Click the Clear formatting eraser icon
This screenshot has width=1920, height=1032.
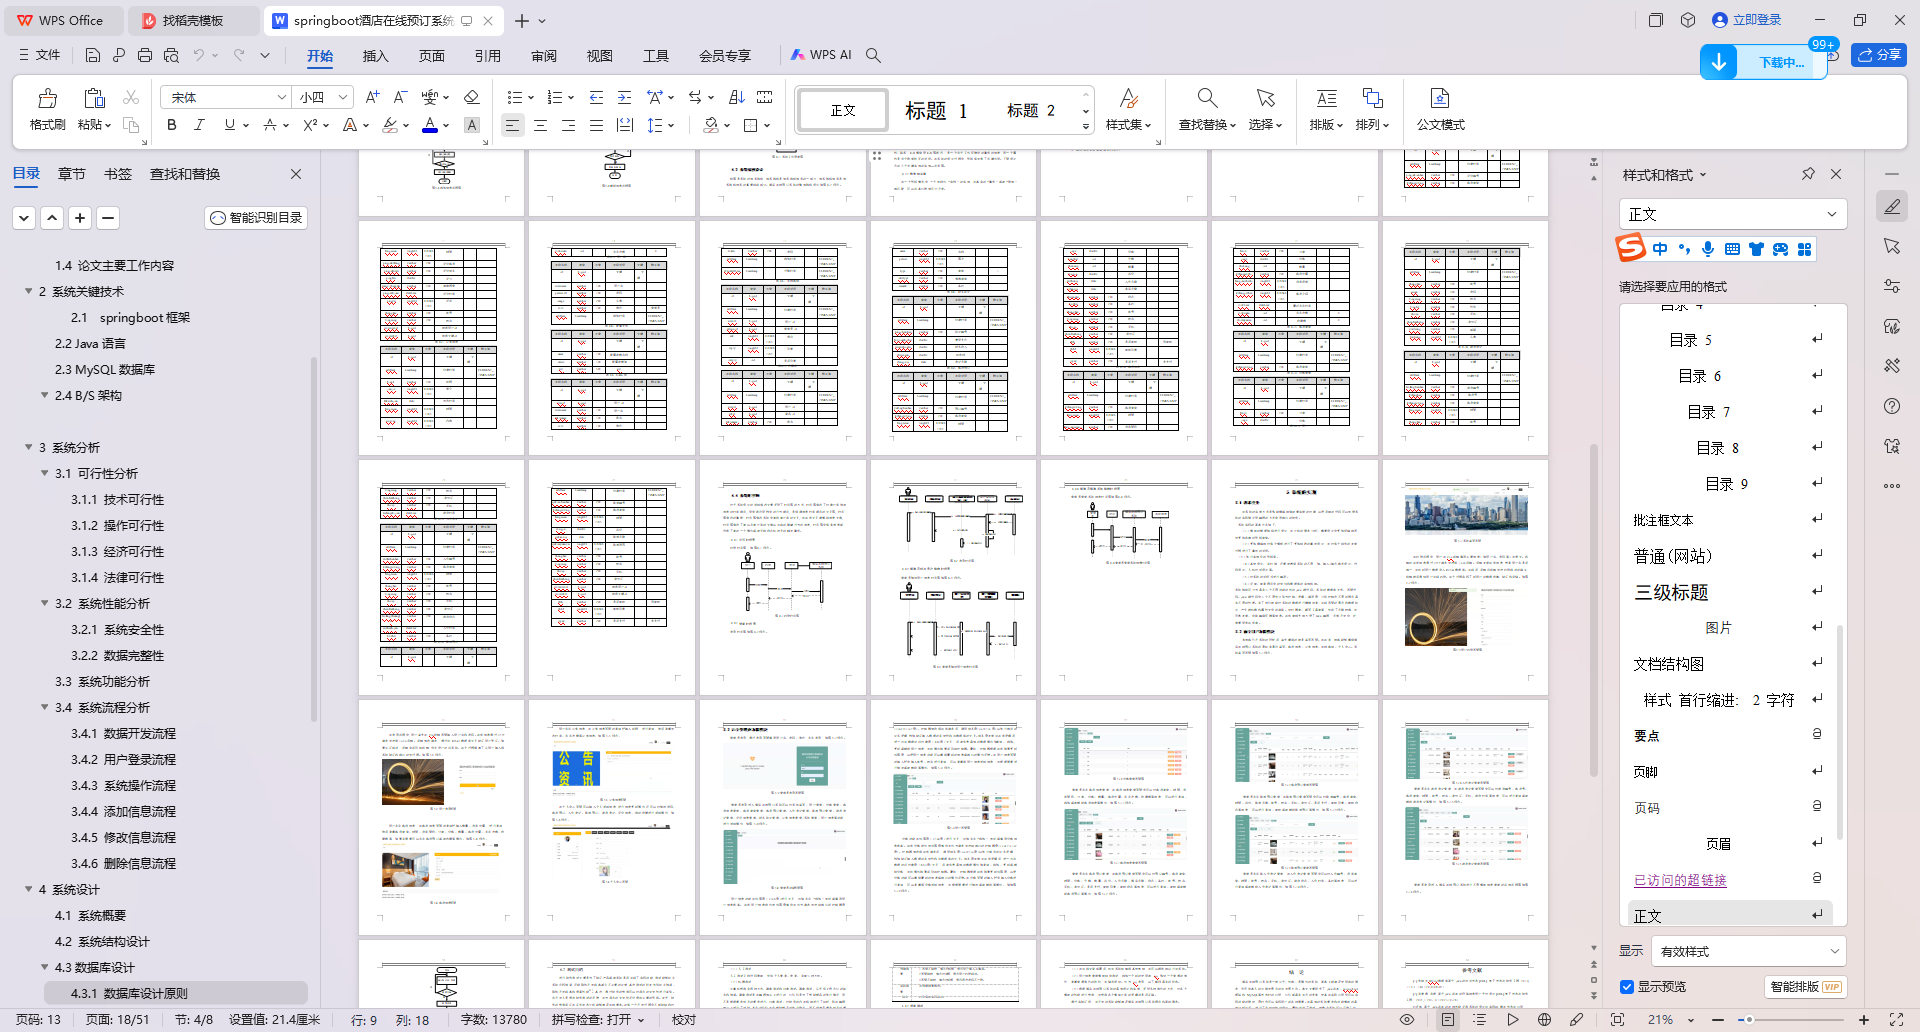(472, 97)
